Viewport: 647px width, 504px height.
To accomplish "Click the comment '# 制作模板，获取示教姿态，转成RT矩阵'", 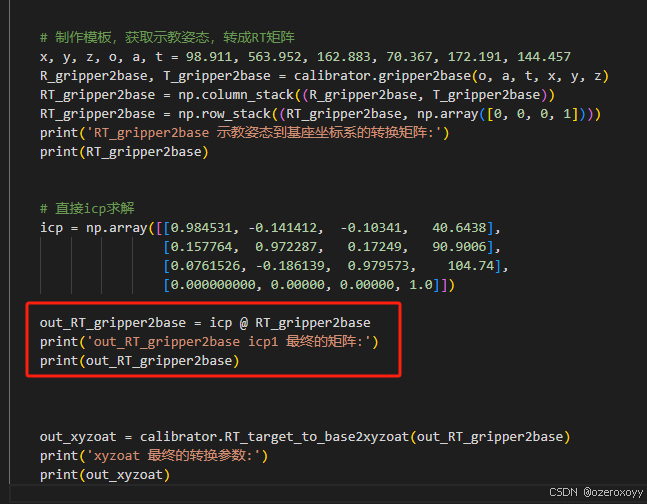I will tap(167, 38).
